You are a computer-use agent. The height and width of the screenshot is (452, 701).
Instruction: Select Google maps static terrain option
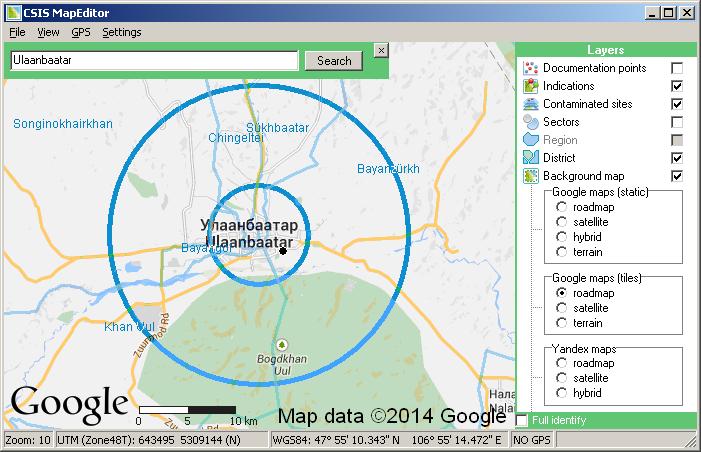click(561, 252)
